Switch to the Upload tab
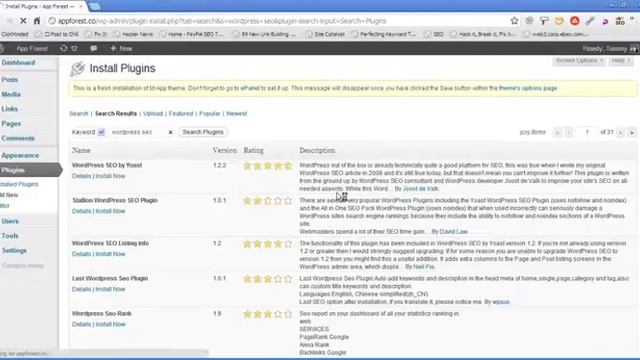 (153, 113)
